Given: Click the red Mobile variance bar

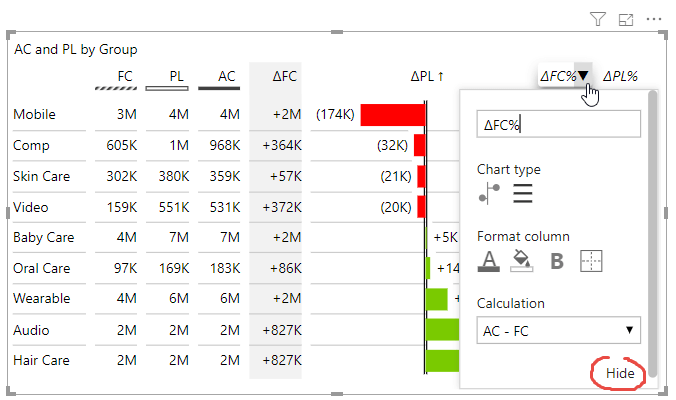Looking at the screenshot, I should [392, 115].
